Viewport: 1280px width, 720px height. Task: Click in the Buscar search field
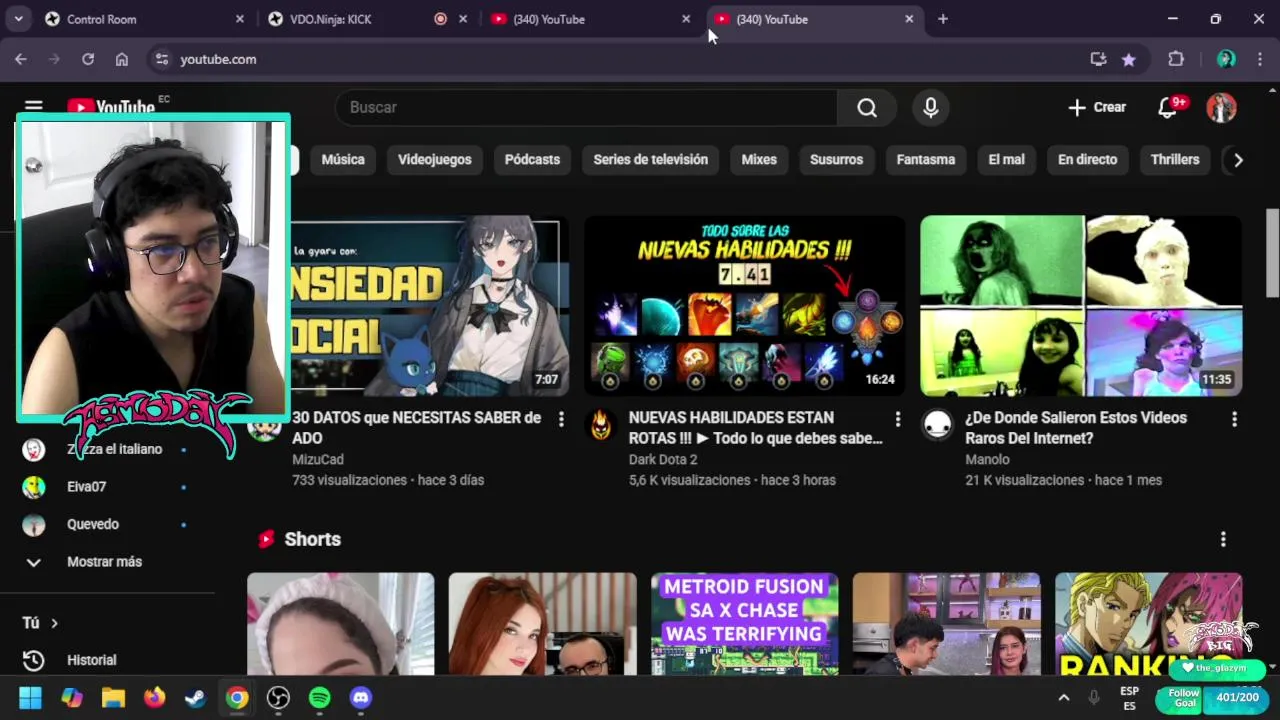point(586,107)
